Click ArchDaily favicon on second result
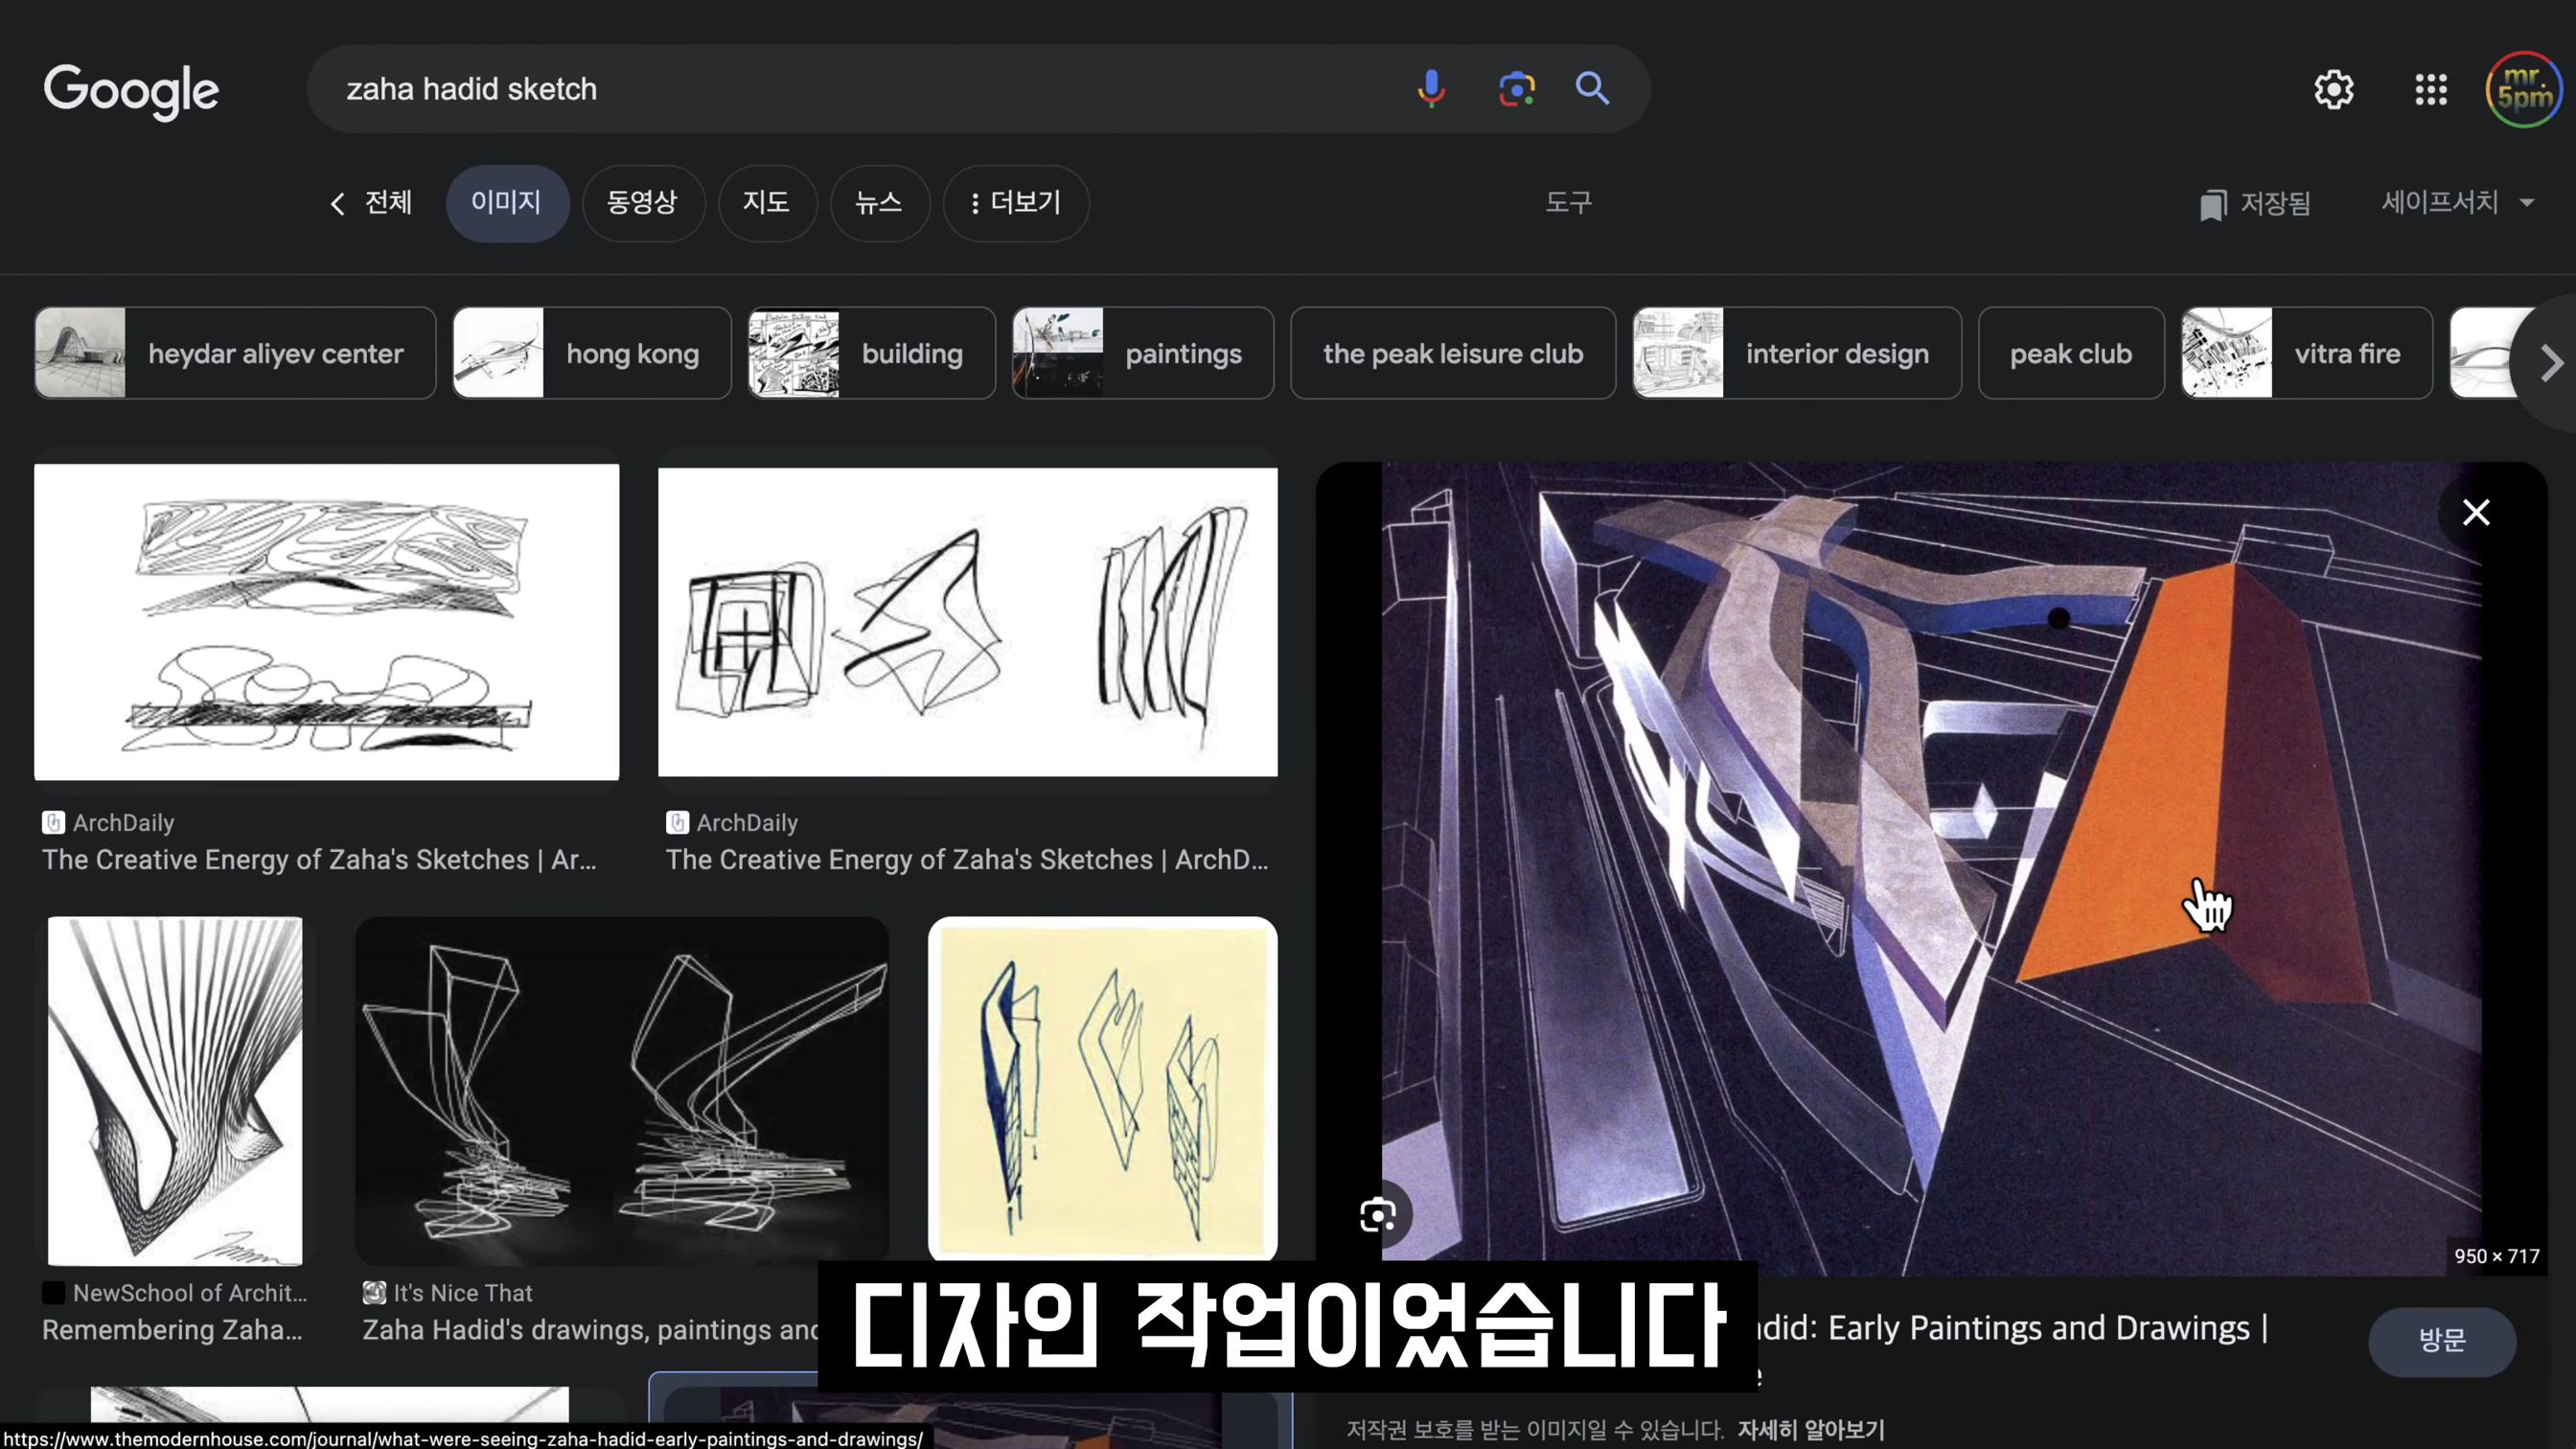The image size is (2576, 1449). pyautogui.click(x=677, y=822)
